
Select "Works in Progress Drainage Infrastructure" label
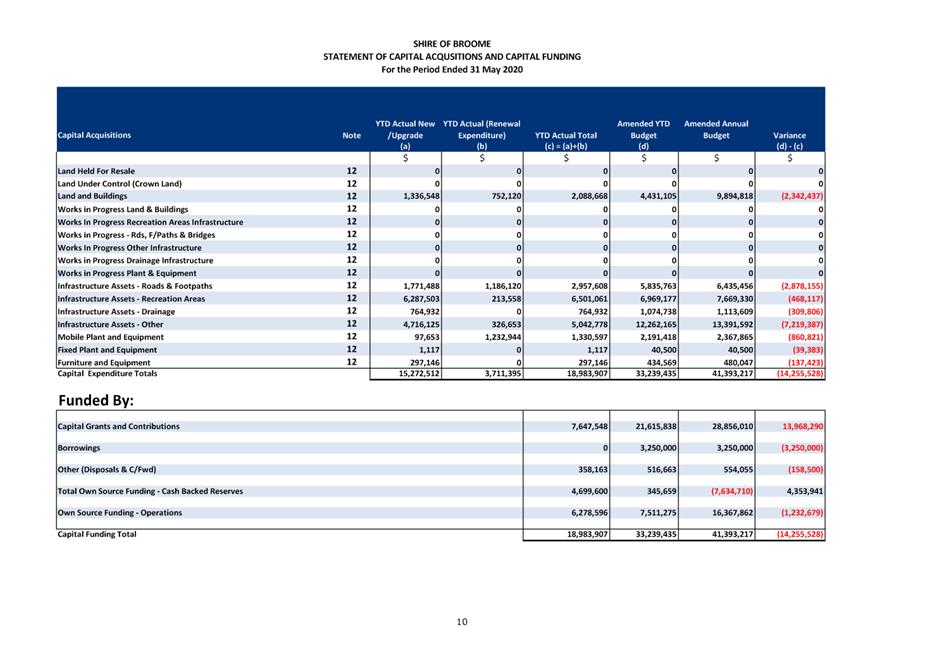pos(135,260)
